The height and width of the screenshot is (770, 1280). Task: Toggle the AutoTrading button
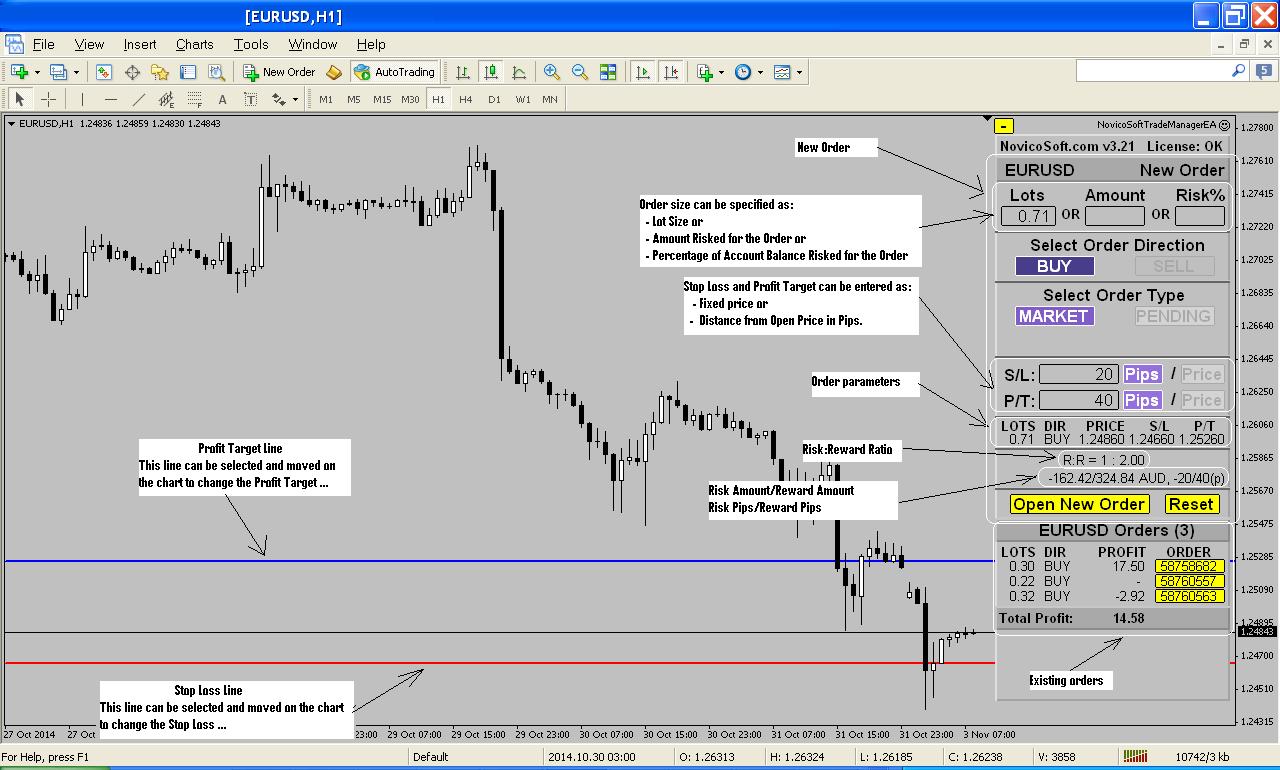pyautogui.click(x=394, y=72)
